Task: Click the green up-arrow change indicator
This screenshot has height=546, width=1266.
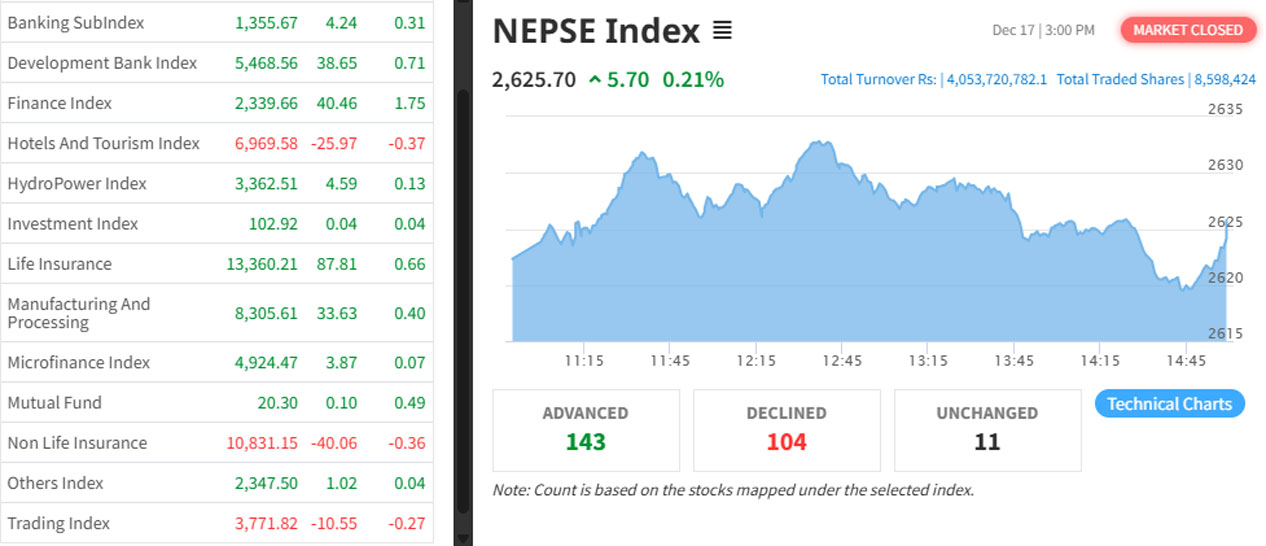Action: (595, 80)
